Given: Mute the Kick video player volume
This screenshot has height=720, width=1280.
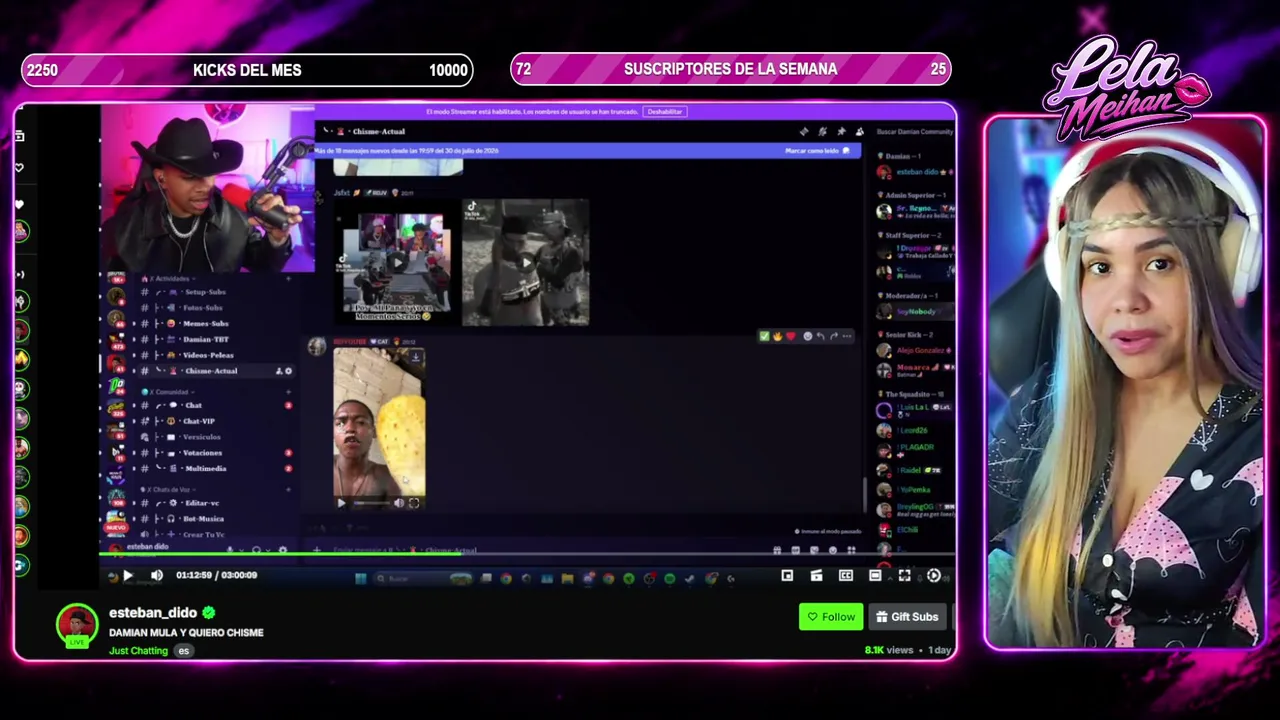Looking at the screenshot, I should point(157,575).
